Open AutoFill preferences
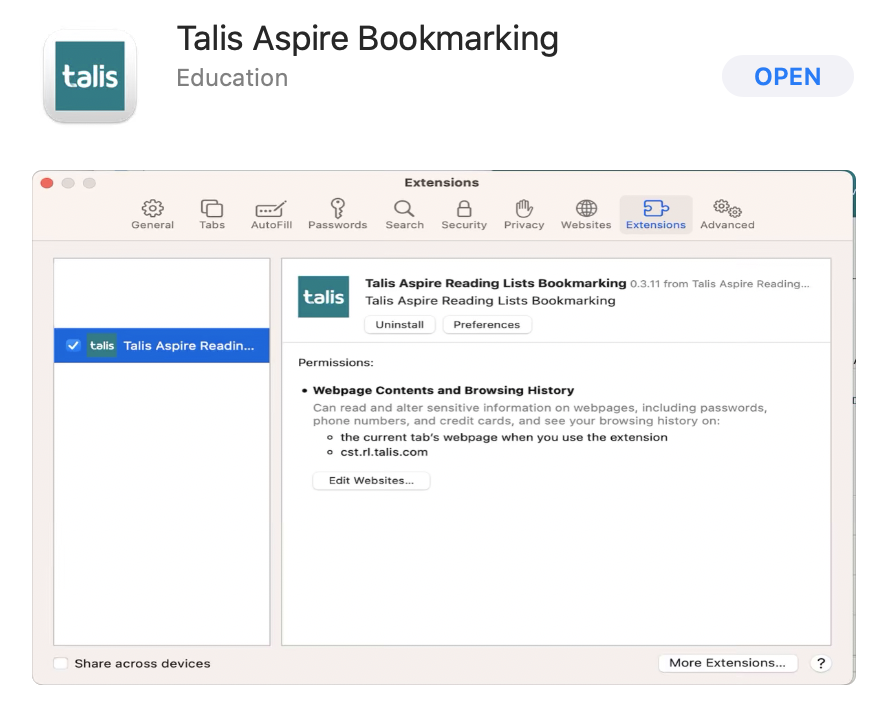The image size is (880, 714). click(270, 210)
